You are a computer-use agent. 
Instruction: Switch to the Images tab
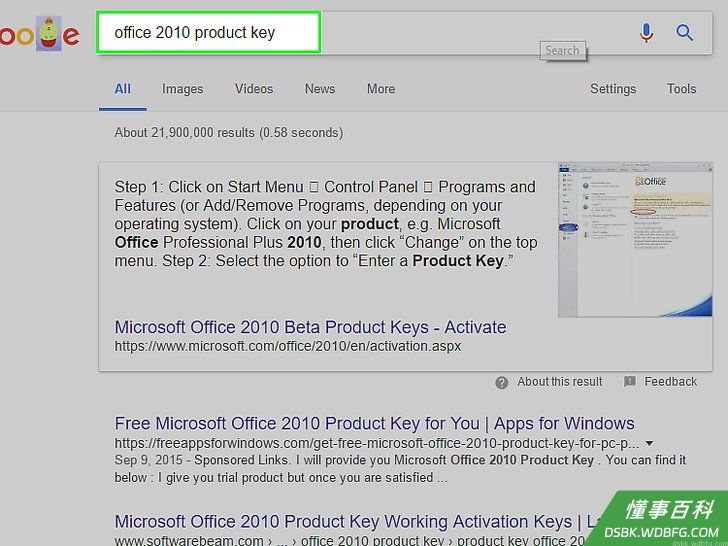pyautogui.click(x=182, y=89)
